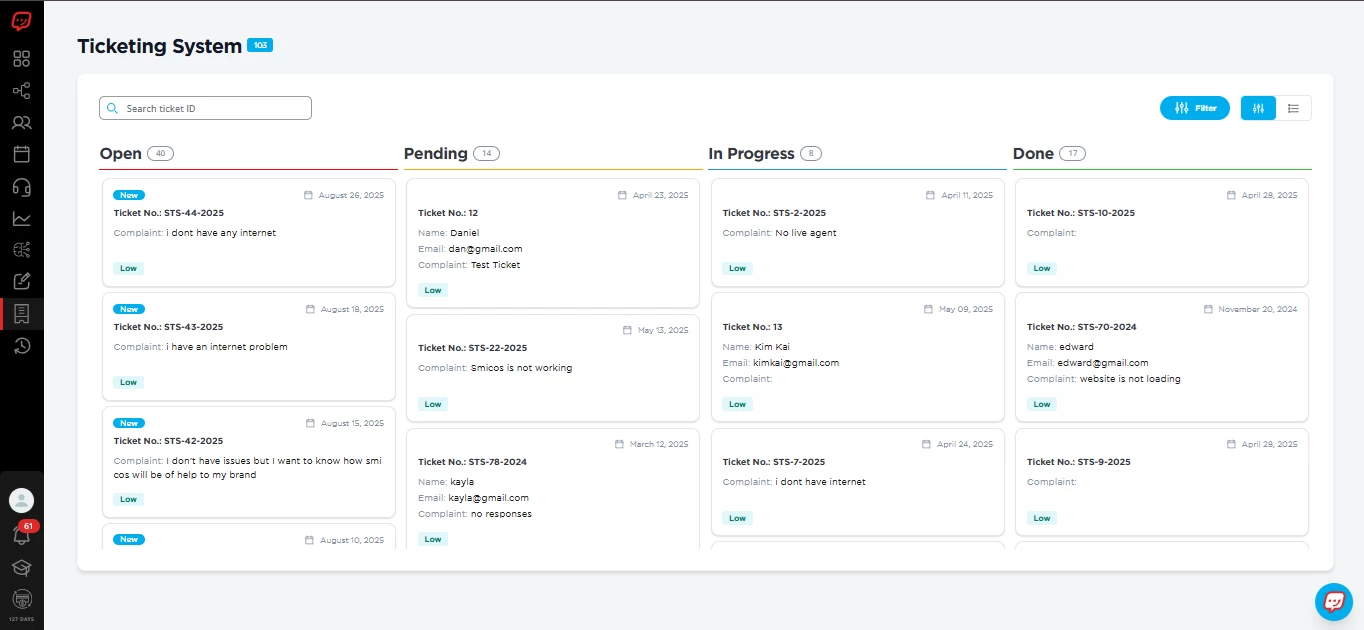Click the workflow nodes icon in sidebar
Viewport: 1364px width, 630px height.
click(x=21, y=91)
